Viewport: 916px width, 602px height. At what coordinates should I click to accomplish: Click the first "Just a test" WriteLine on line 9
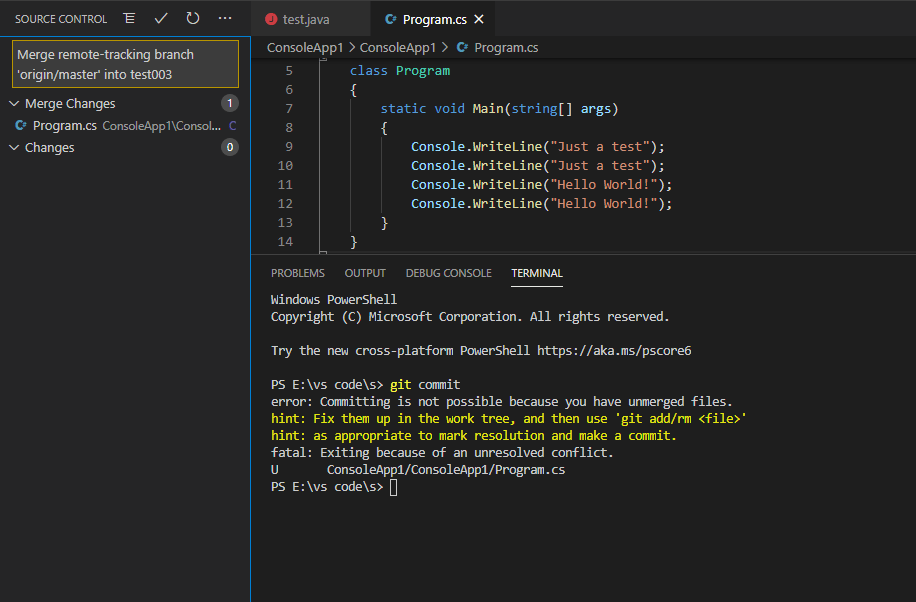tap(537, 147)
